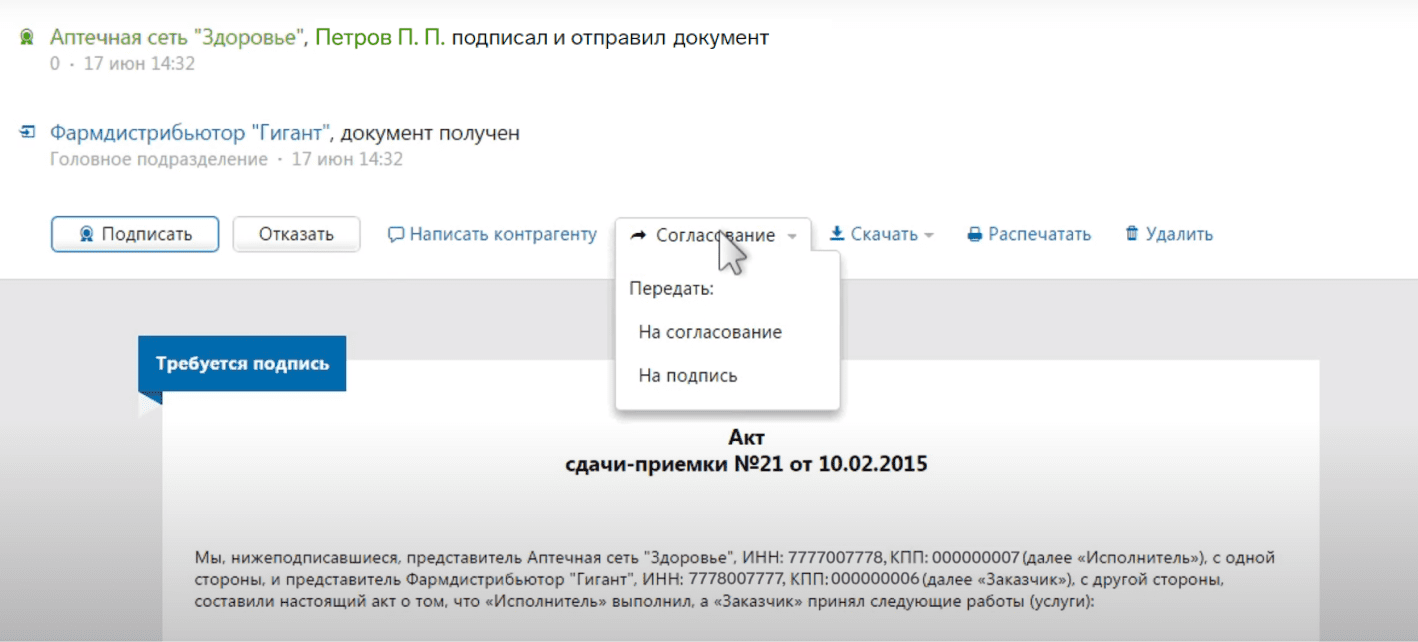Select На согласование from the menu
Screen dimensions: 1418x642
coord(710,332)
